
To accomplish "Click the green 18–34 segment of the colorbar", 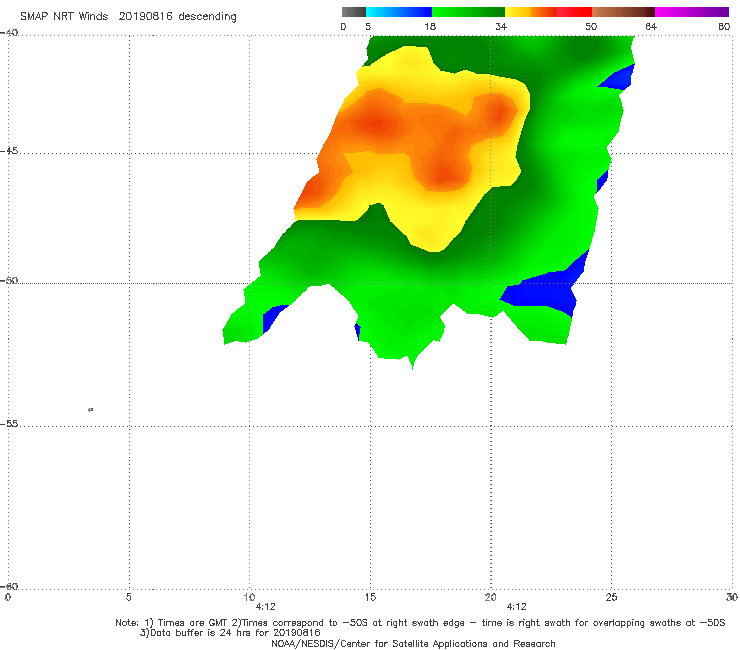I will click(x=469, y=12).
